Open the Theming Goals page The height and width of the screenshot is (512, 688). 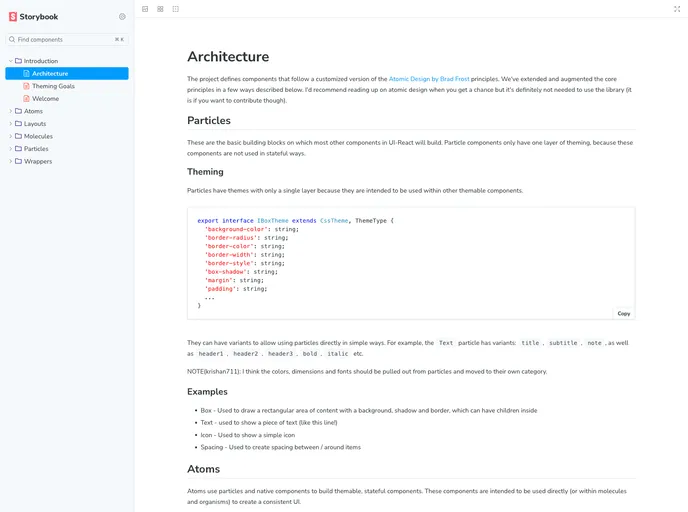click(x=53, y=86)
